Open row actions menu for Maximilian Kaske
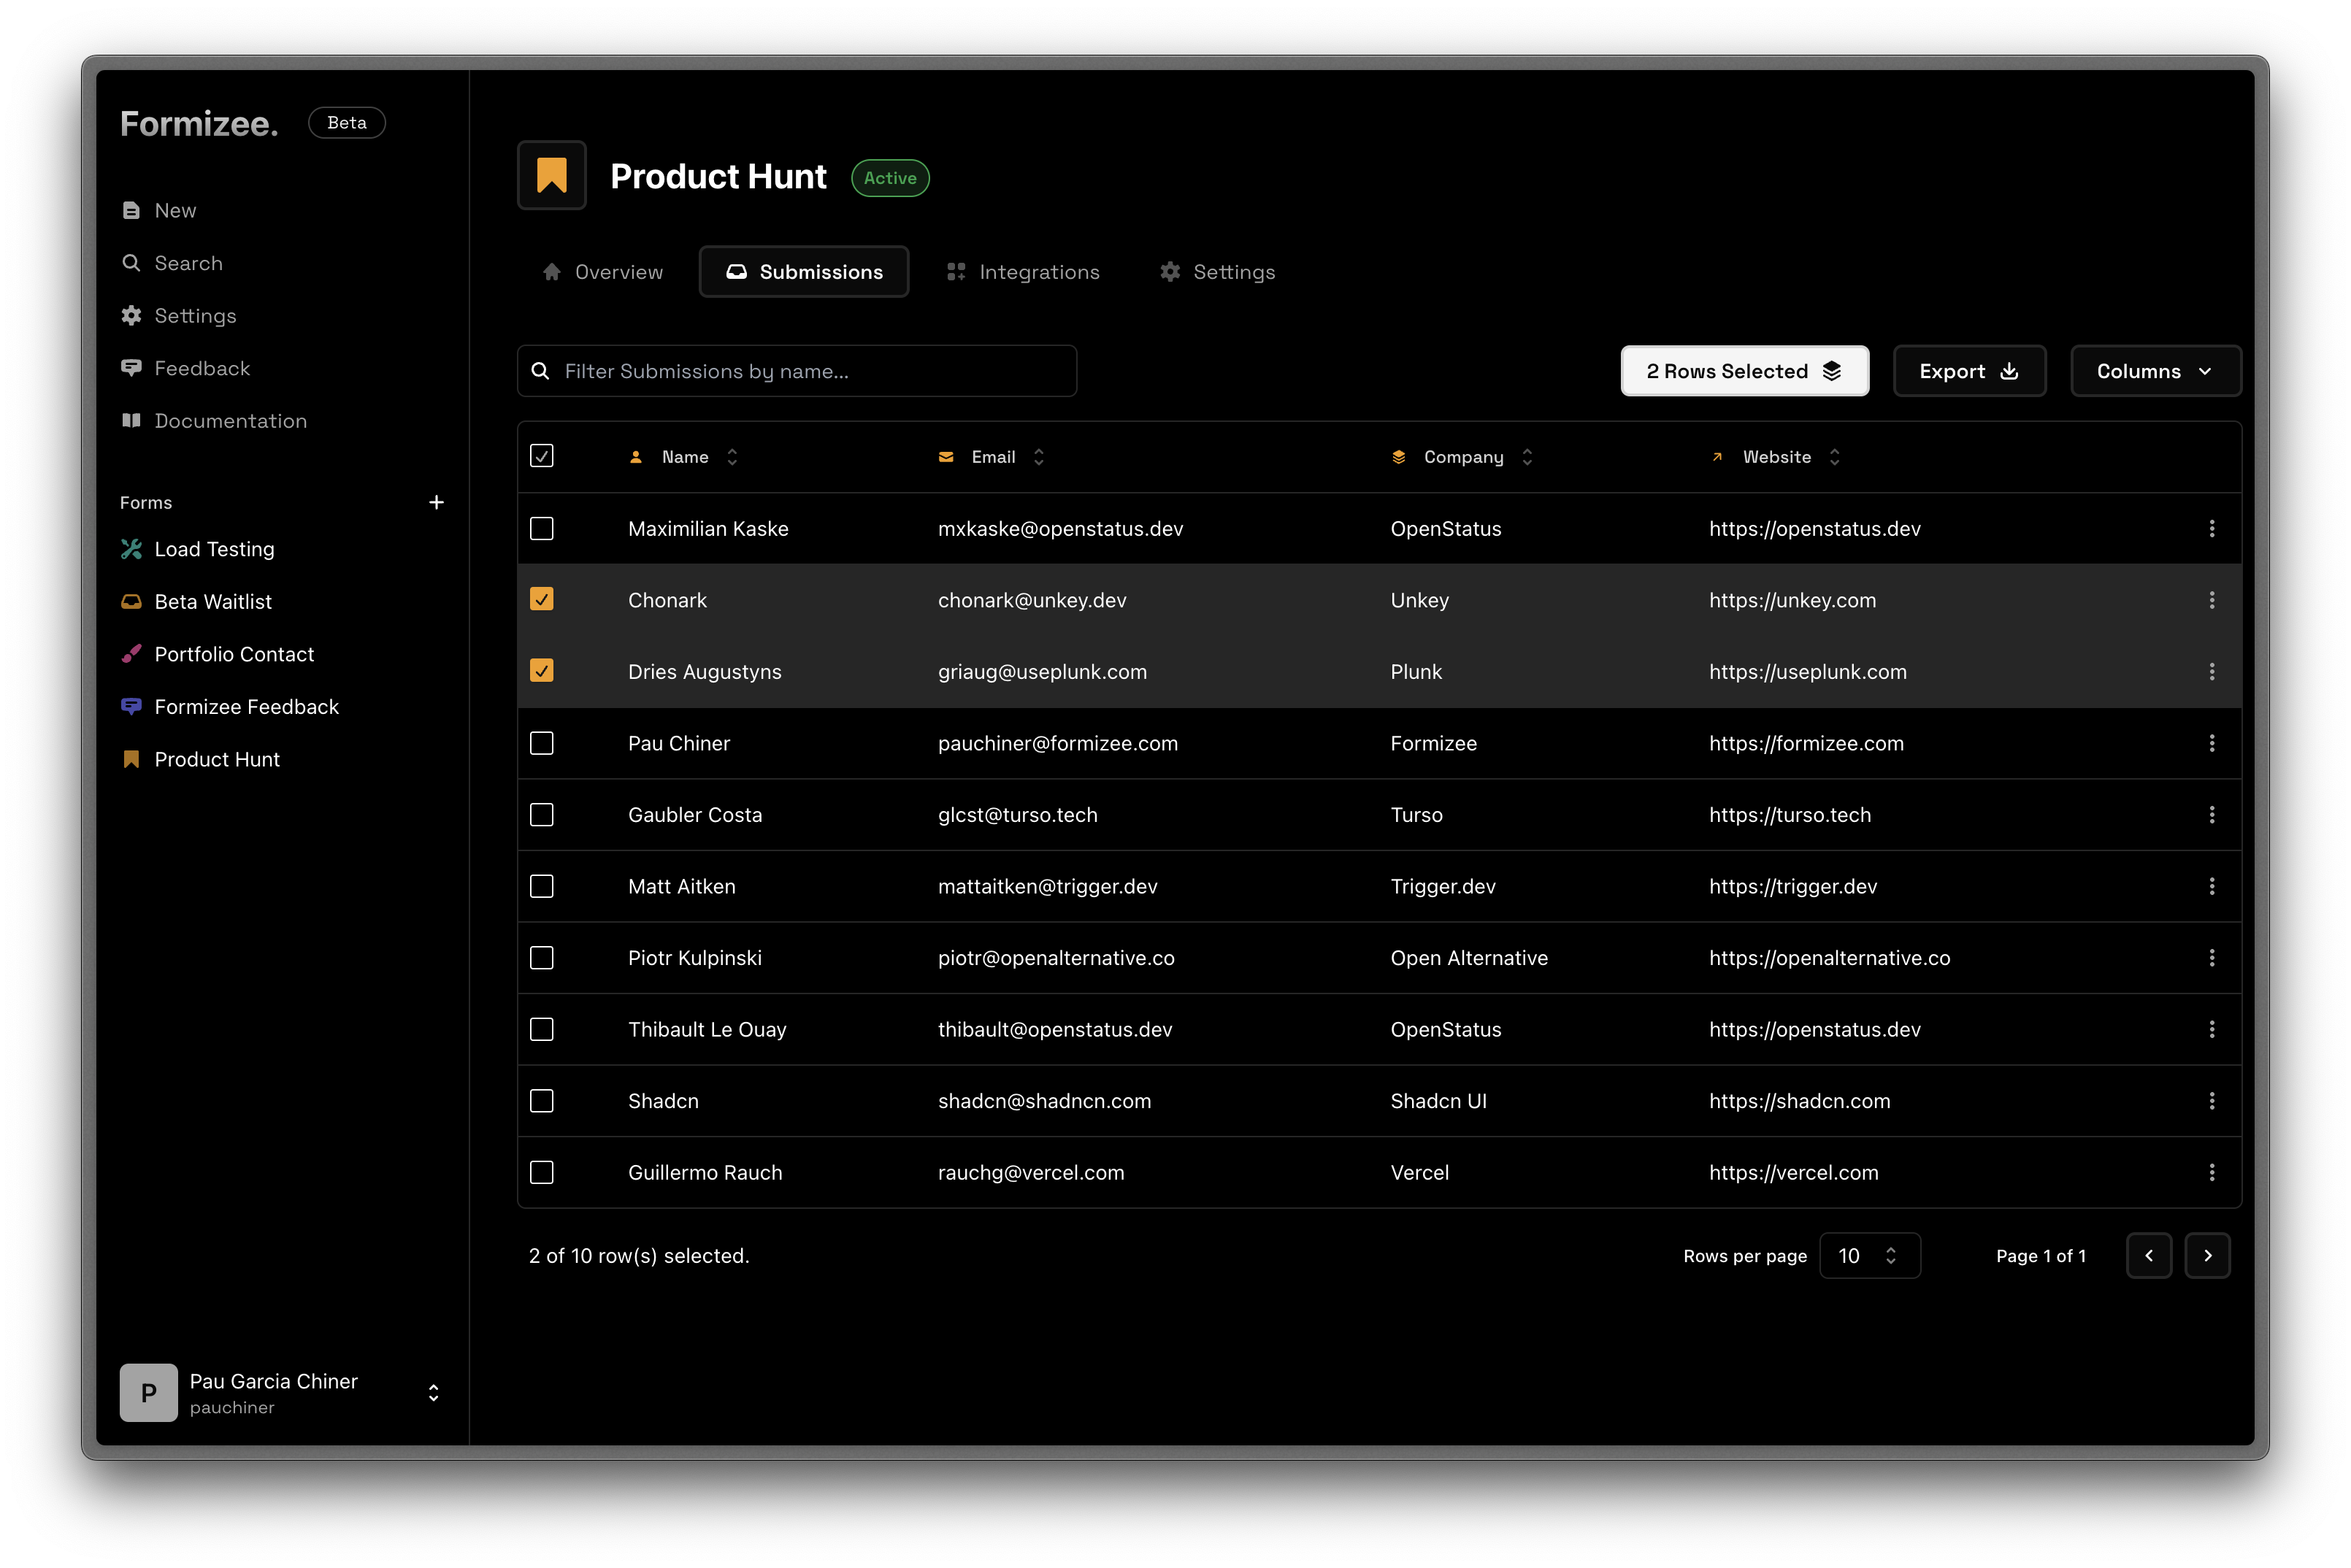The height and width of the screenshot is (1568, 2351). (2211, 528)
